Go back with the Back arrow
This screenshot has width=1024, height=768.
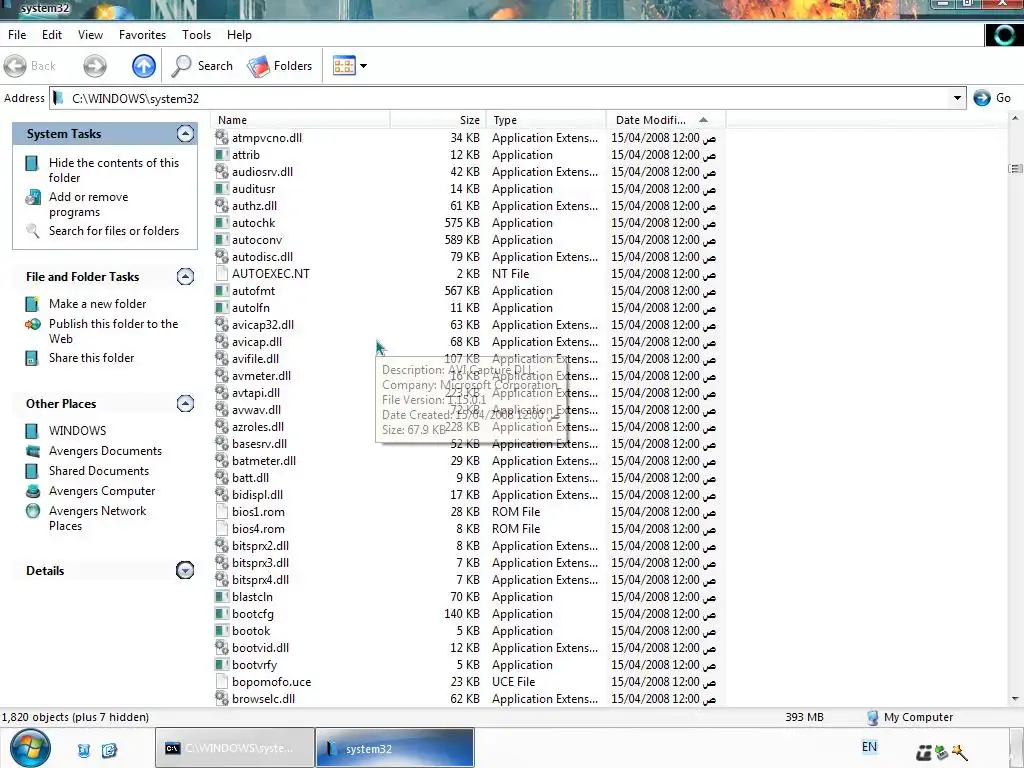click(30, 66)
